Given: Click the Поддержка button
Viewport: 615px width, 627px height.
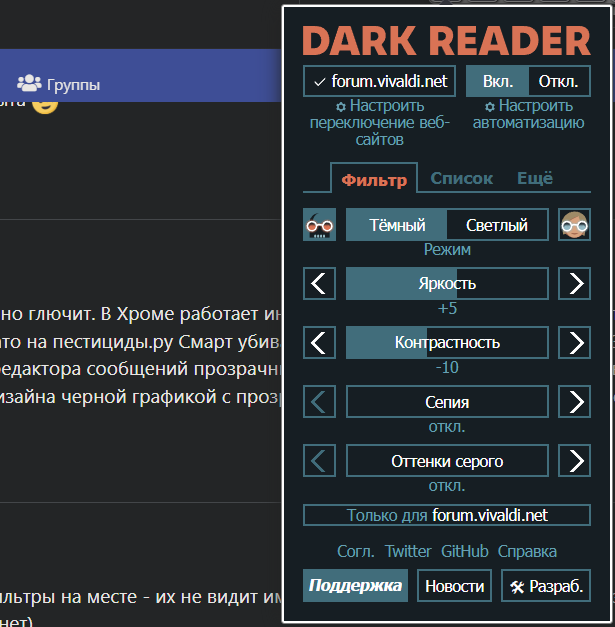Looking at the screenshot, I should (x=355, y=586).
